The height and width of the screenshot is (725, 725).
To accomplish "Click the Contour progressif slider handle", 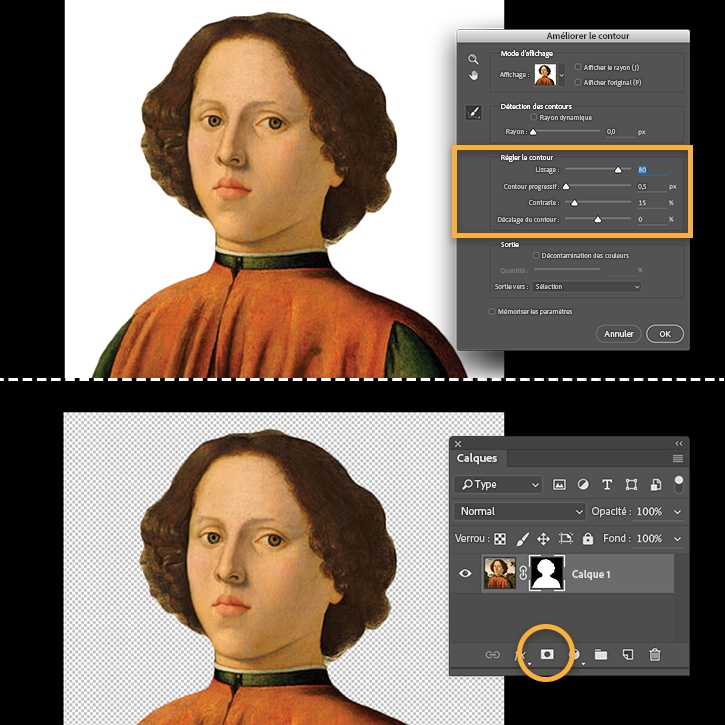I will [x=566, y=187].
